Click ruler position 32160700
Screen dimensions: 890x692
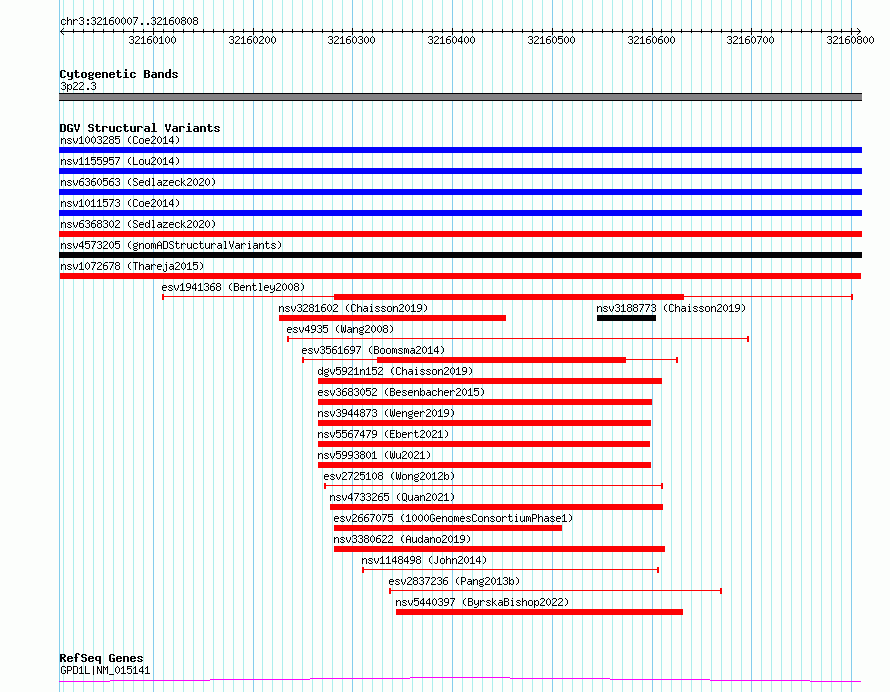pyautogui.click(x=750, y=40)
